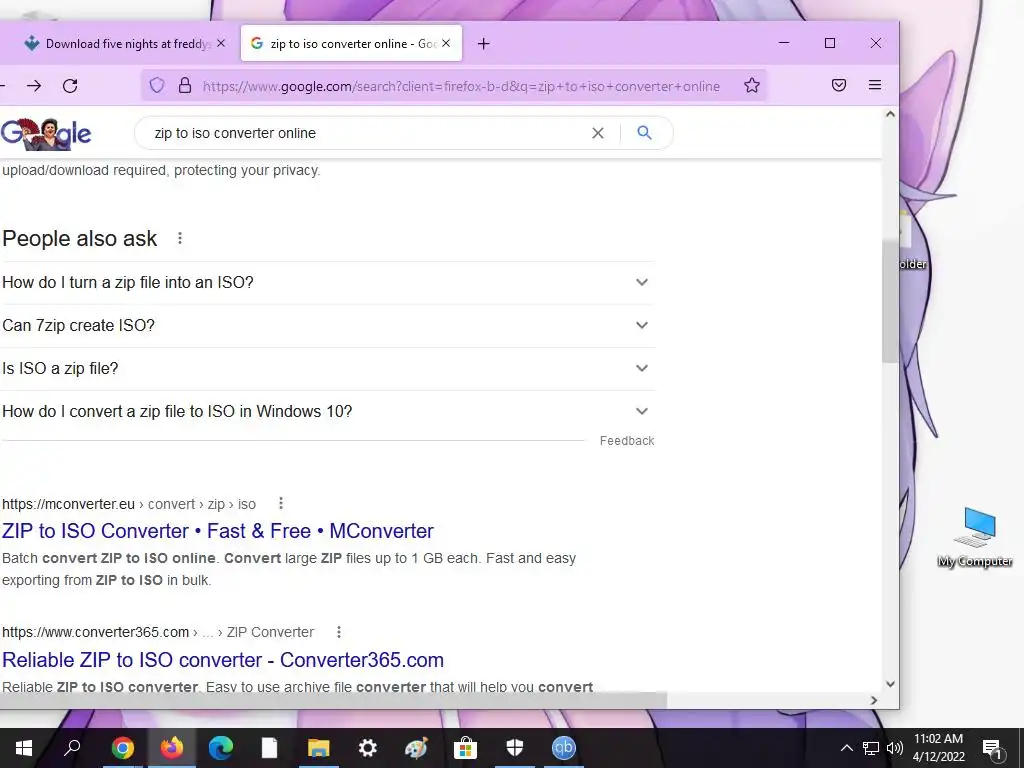The height and width of the screenshot is (768, 1024).
Task: Open a new tab with plus icon
Action: click(x=483, y=44)
